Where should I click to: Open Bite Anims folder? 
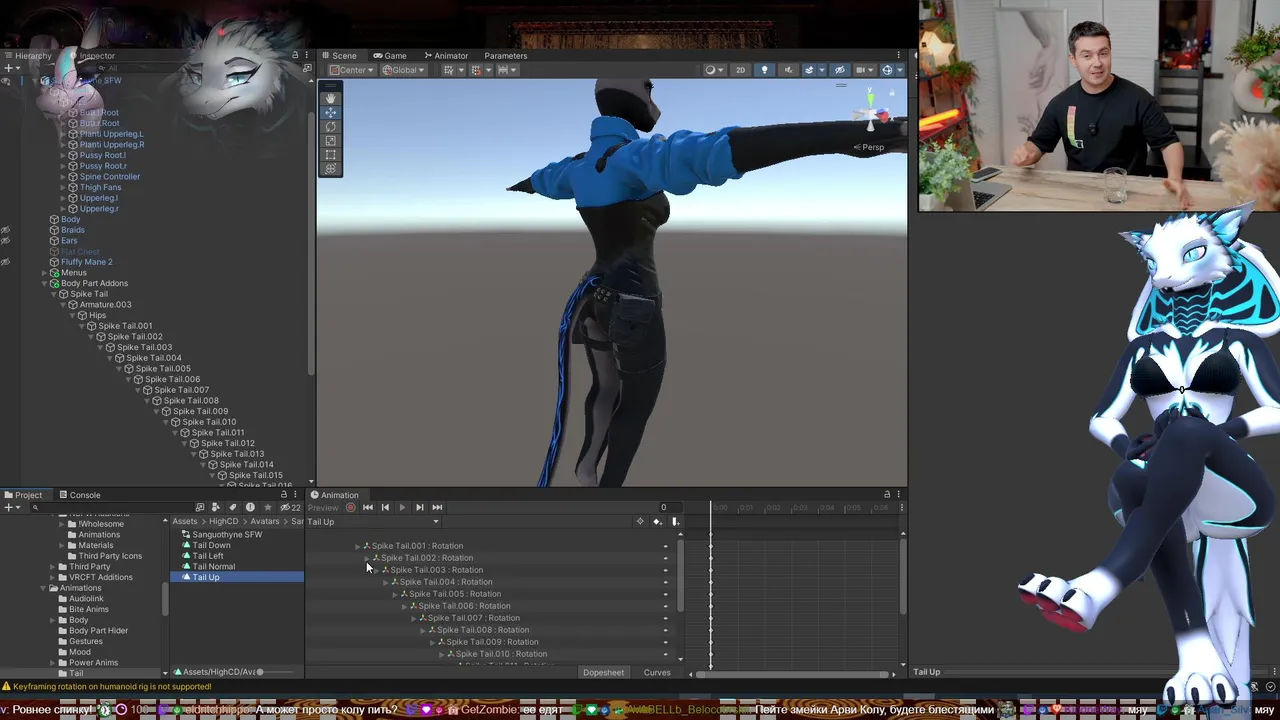[89, 609]
